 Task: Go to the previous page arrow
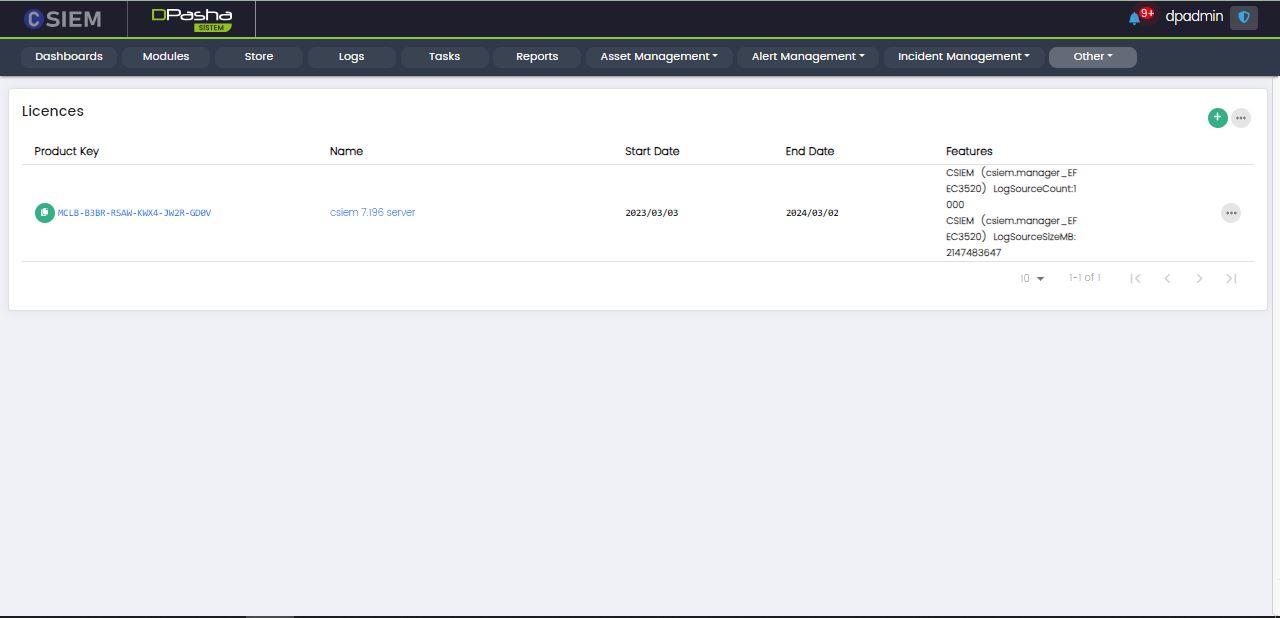pos(1167,279)
